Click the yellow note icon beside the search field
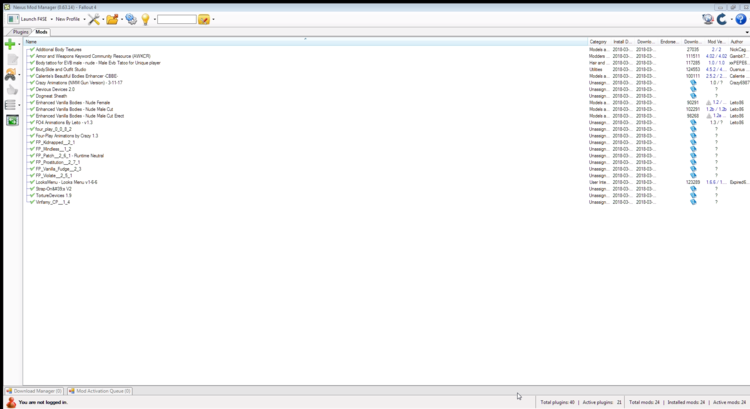This screenshot has height=409, width=750. click(204, 20)
